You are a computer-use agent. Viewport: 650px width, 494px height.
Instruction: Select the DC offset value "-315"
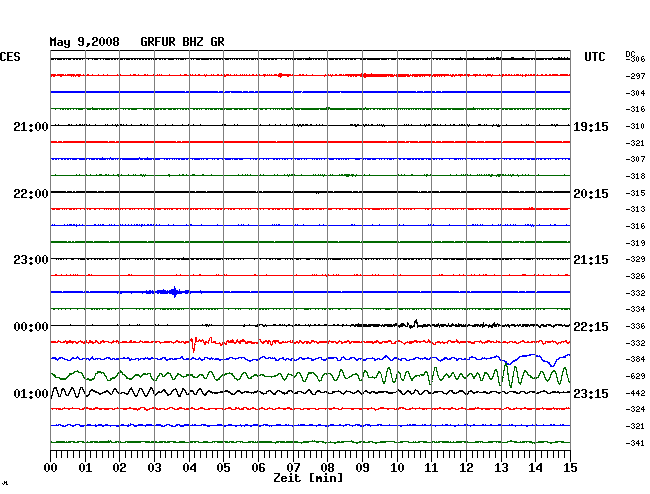635,193
